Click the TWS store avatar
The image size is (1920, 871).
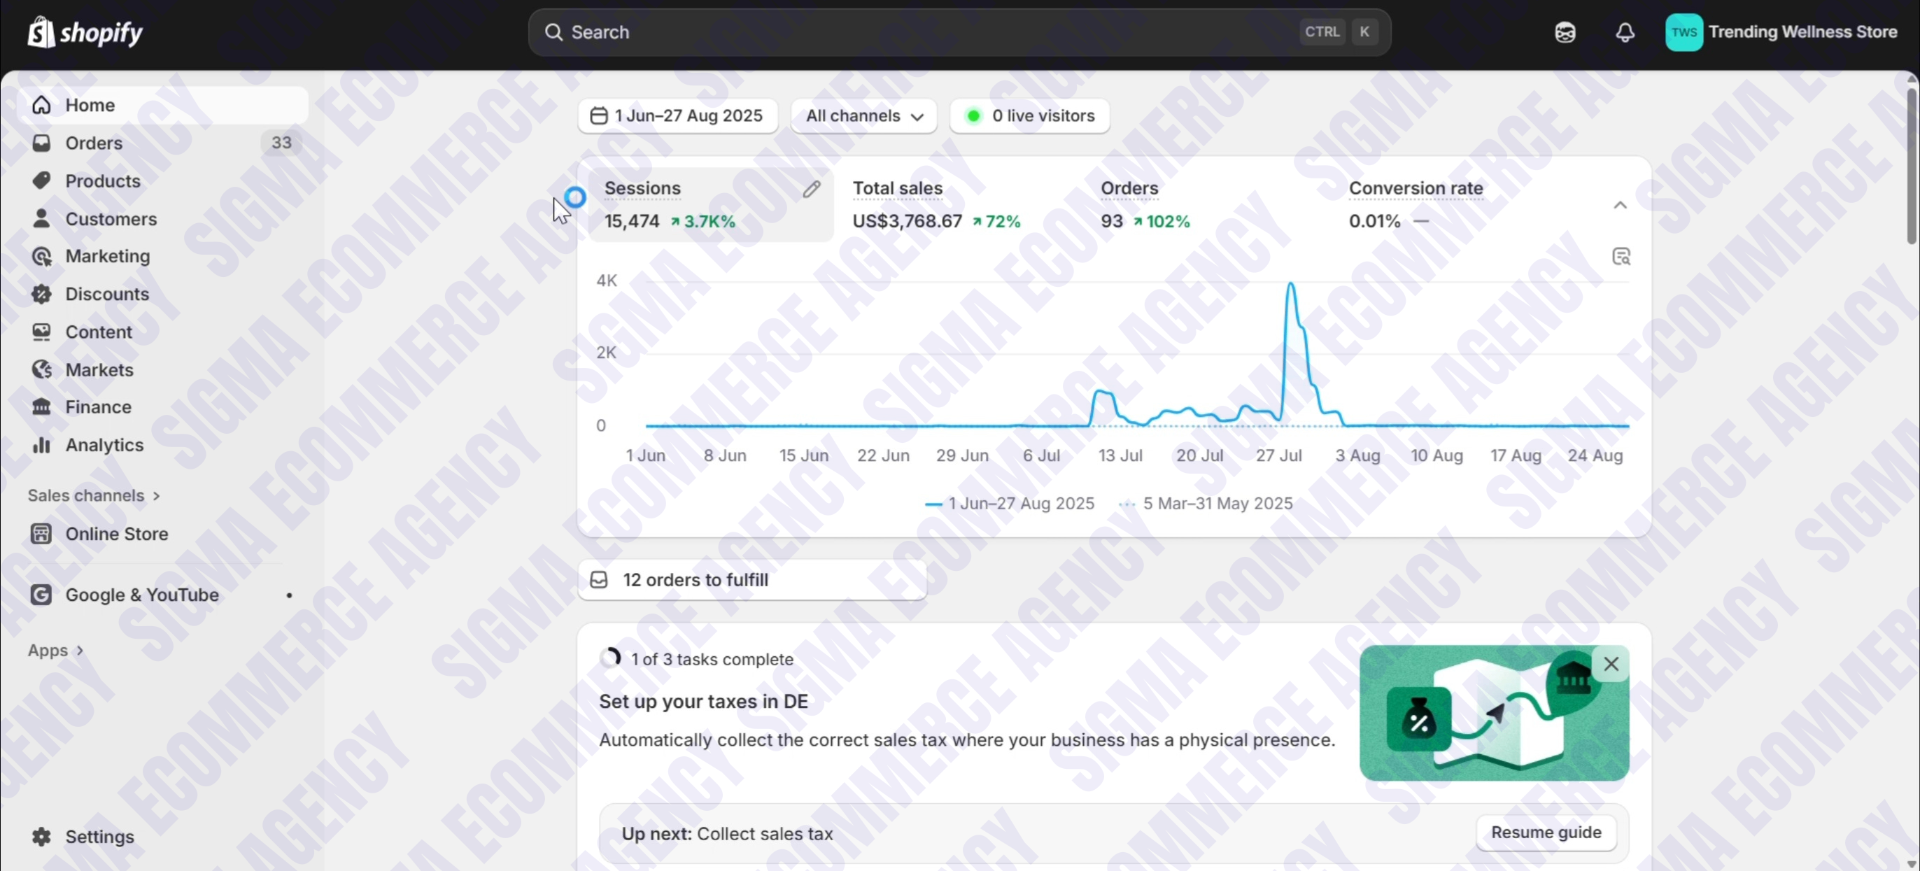pyautogui.click(x=1684, y=32)
